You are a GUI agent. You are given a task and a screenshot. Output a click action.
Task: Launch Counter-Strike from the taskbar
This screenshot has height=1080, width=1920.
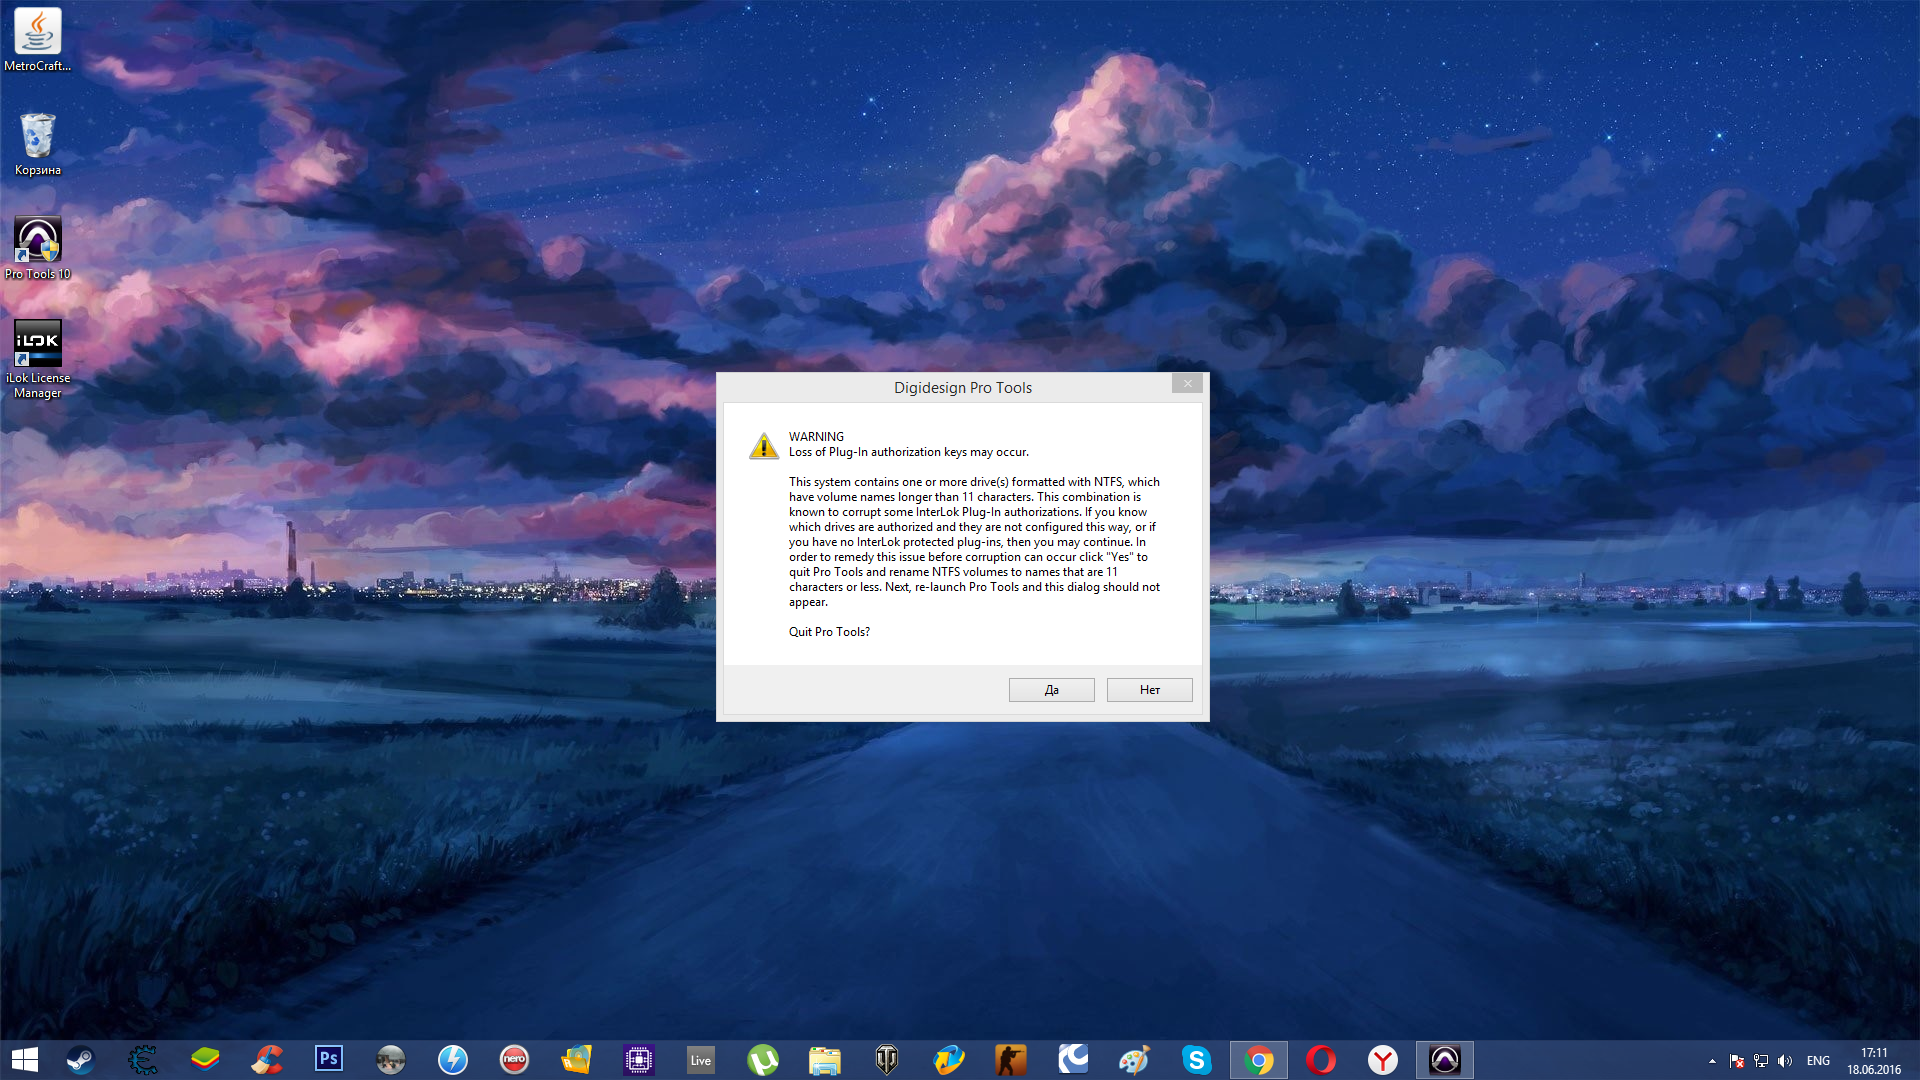[x=1011, y=1060]
